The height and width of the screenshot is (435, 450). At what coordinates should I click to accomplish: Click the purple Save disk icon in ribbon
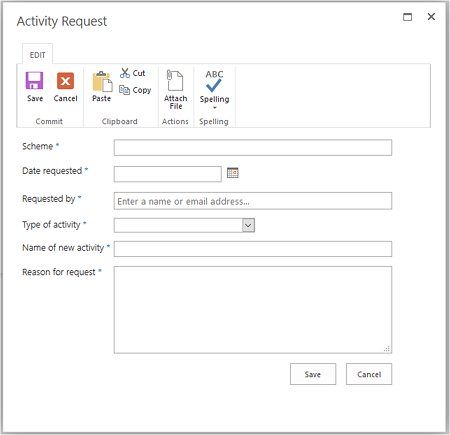coord(34,80)
